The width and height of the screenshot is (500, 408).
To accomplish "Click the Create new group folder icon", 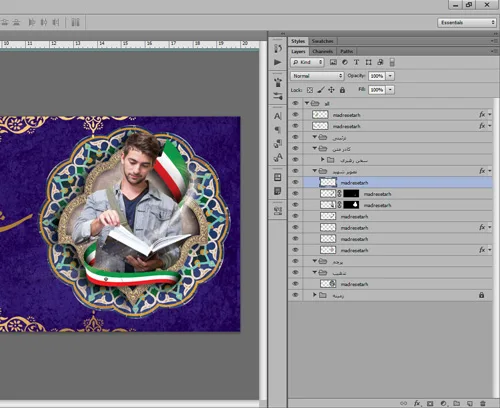I will tap(457, 403).
